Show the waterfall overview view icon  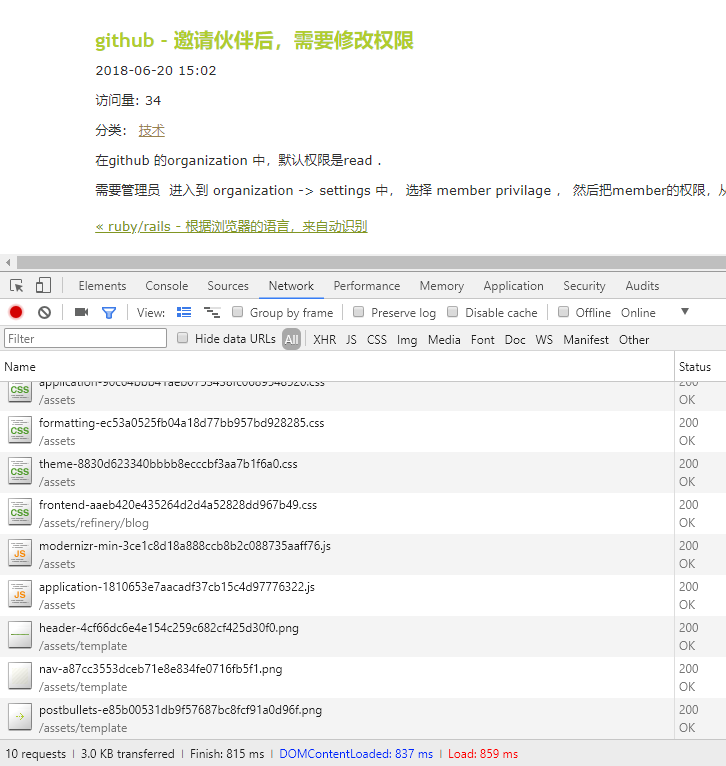[x=212, y=313]
